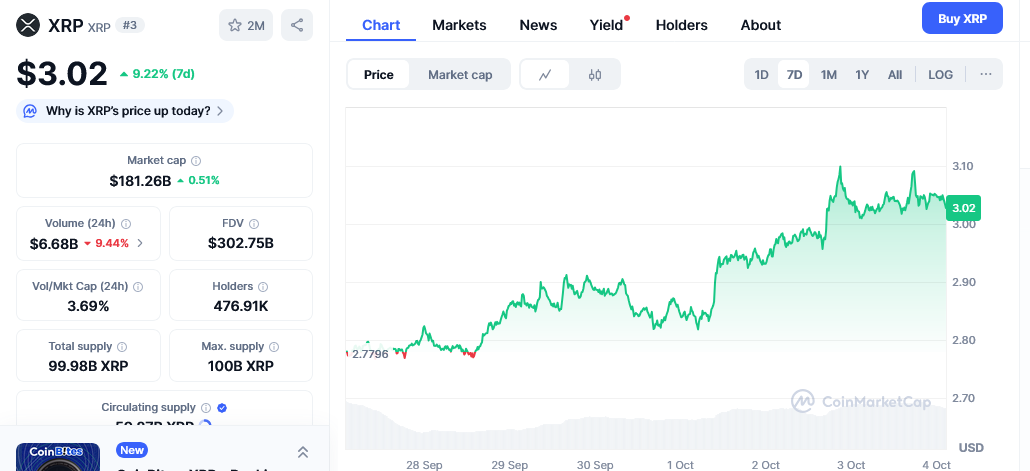The height and width of the screenshot is (471, 1030).
Task: Go to the Holders tab
Action: (x=681, y=25)
